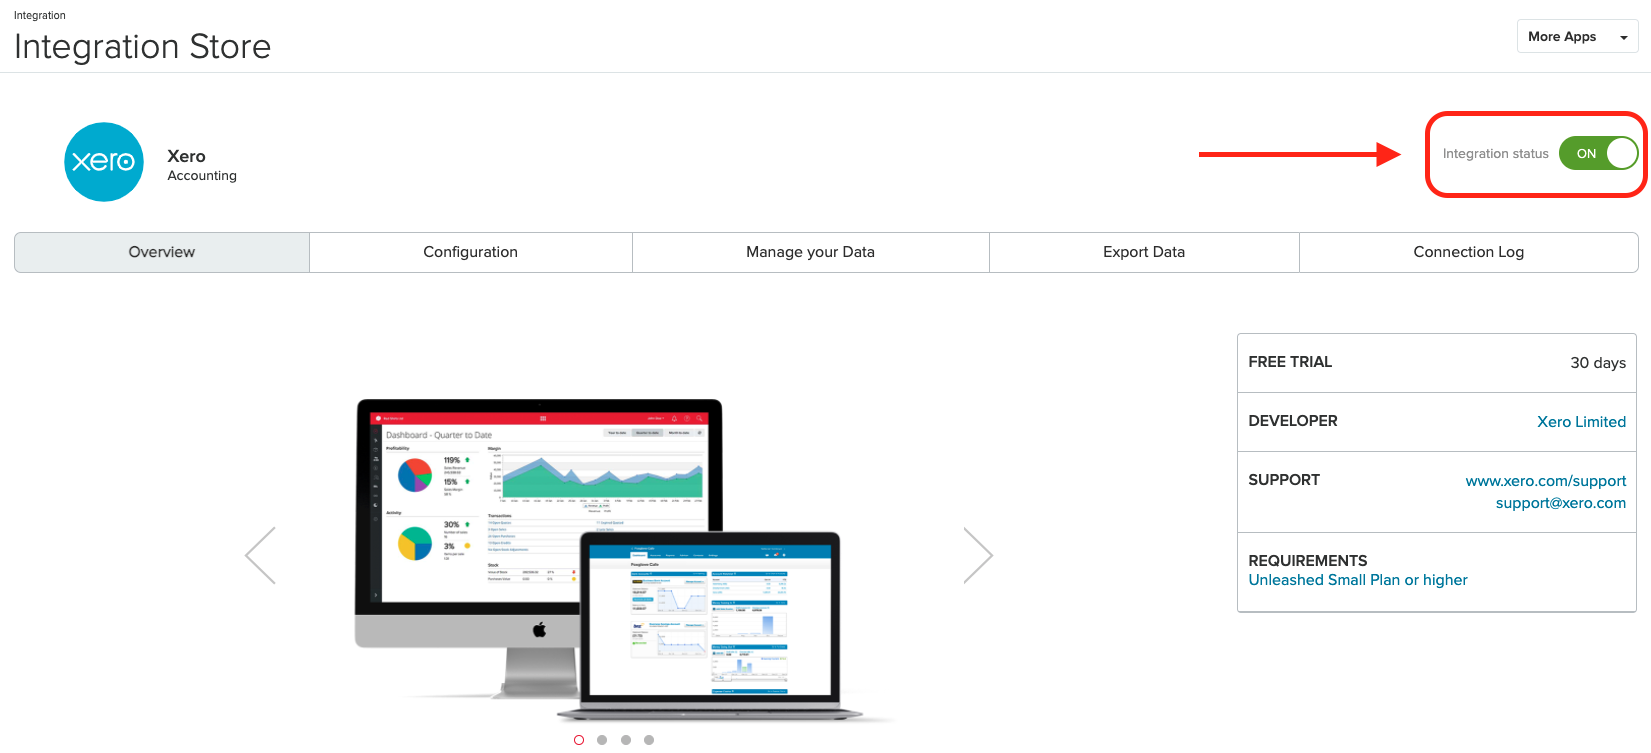1651x753 pixels.
Task: Click the DEVELOPER label
Action: [1293, 421]
